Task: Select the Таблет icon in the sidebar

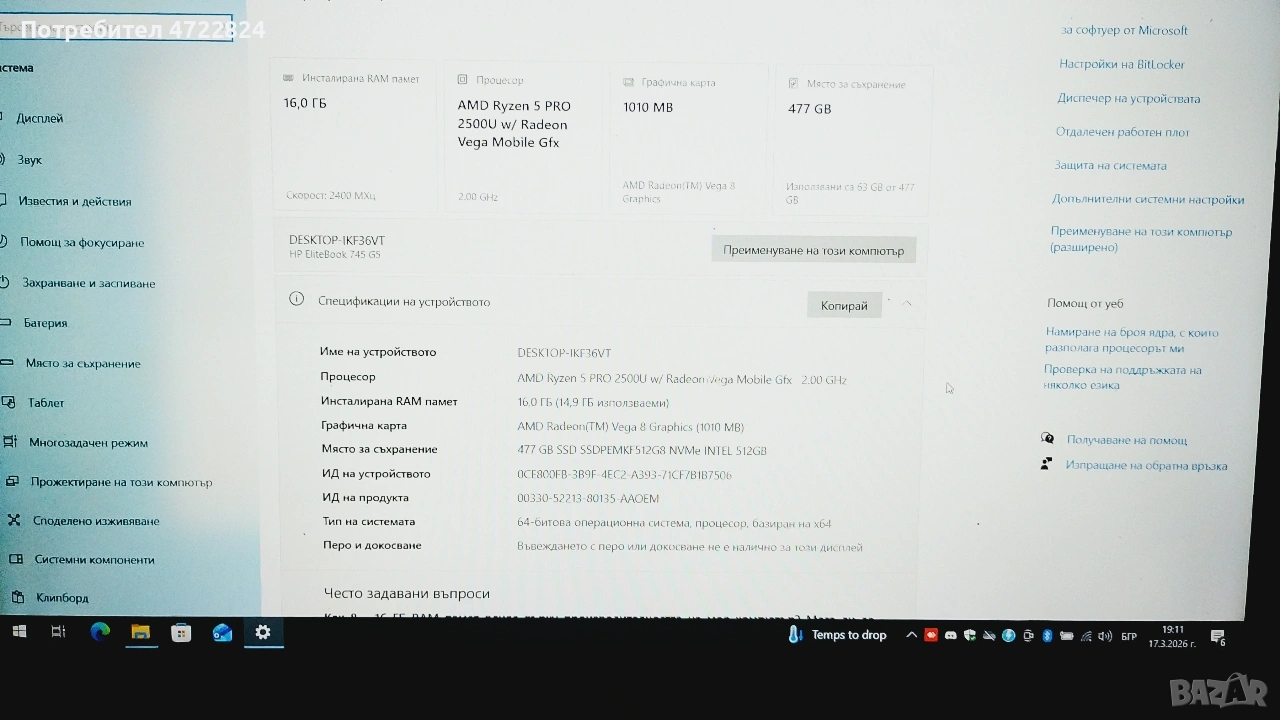Action: (9, 402)
